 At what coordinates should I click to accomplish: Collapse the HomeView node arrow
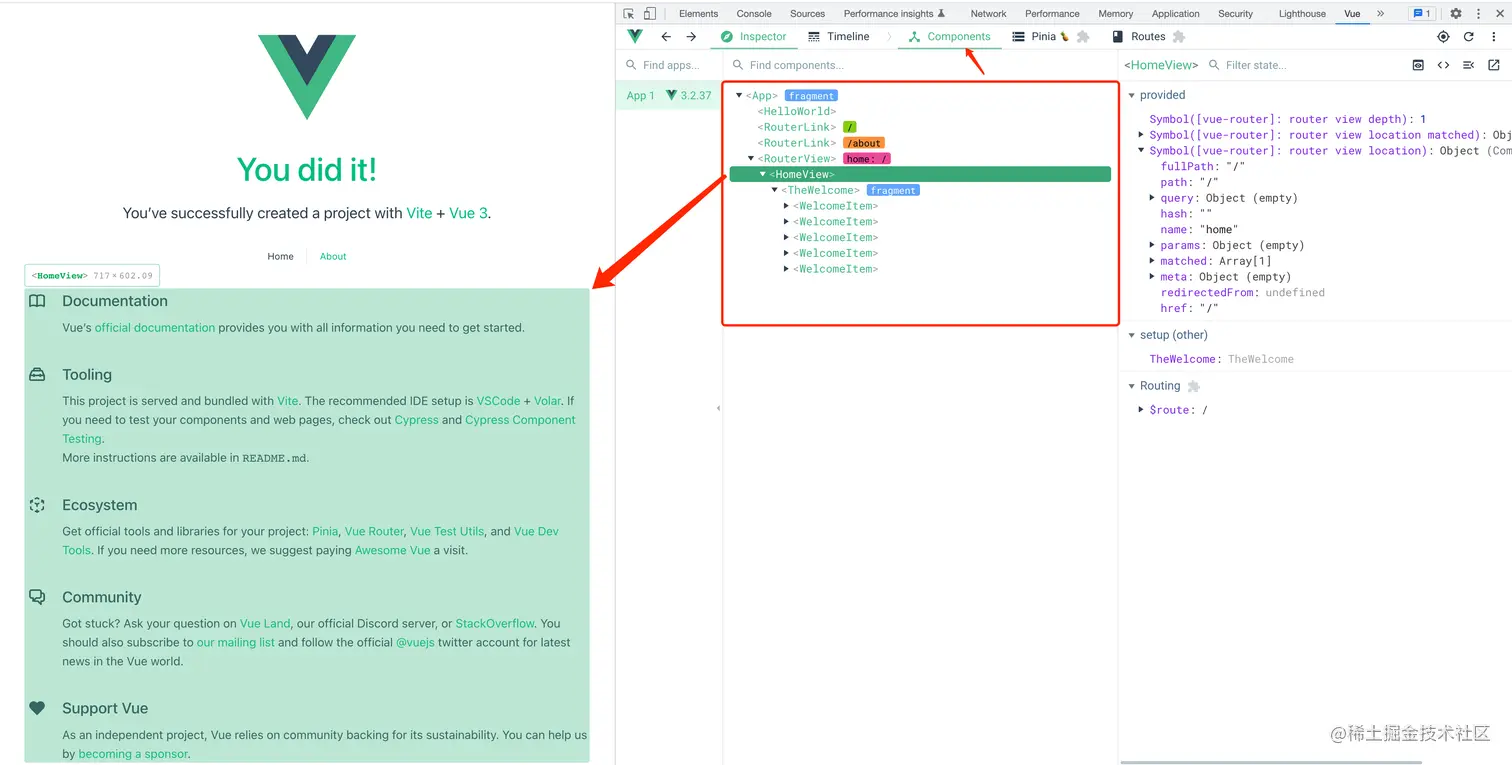pos(763,175)
